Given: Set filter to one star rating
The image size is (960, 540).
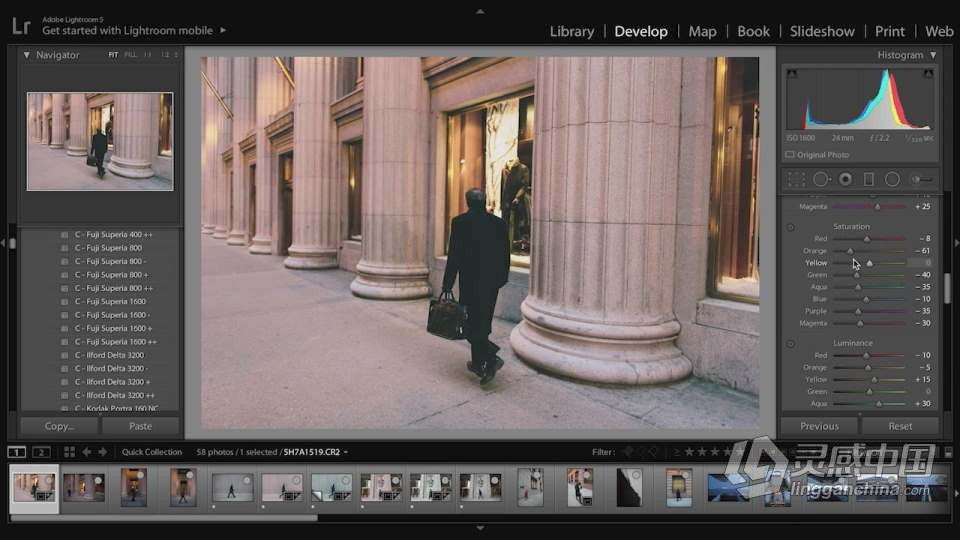Looking at the screenshot, I should coord(689,452).
